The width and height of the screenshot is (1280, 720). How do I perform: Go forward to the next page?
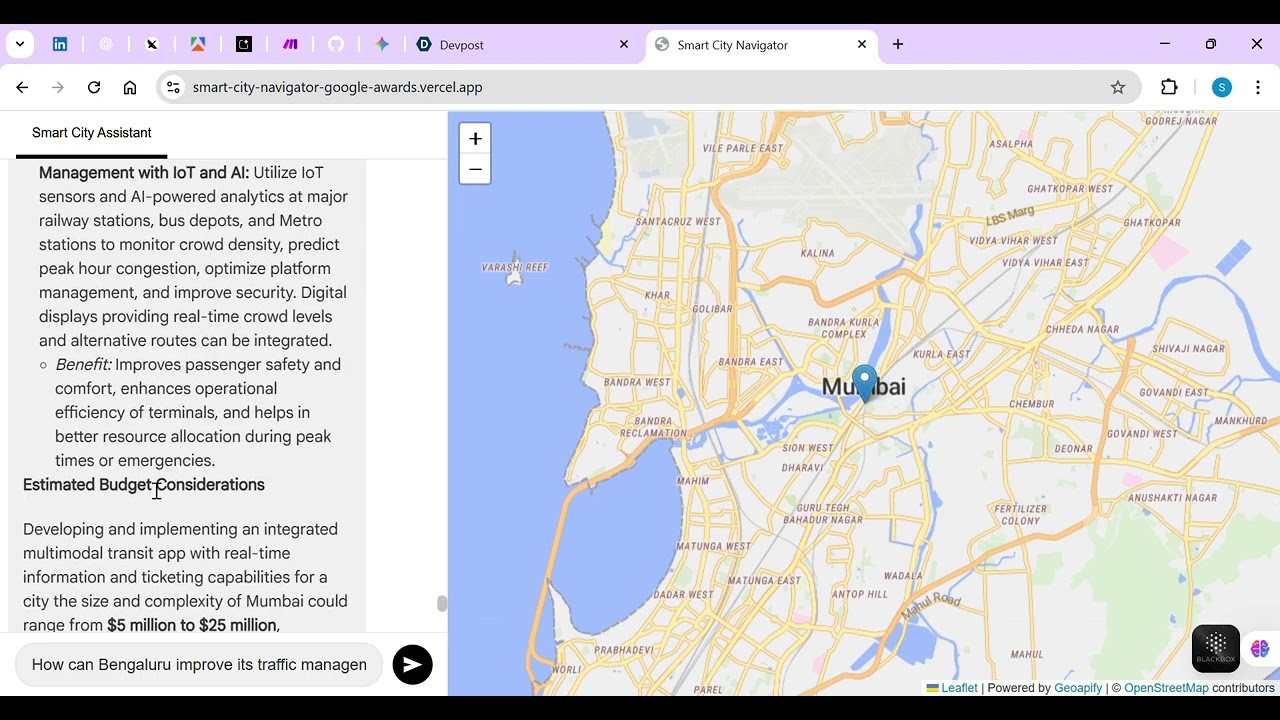point(58,87)
